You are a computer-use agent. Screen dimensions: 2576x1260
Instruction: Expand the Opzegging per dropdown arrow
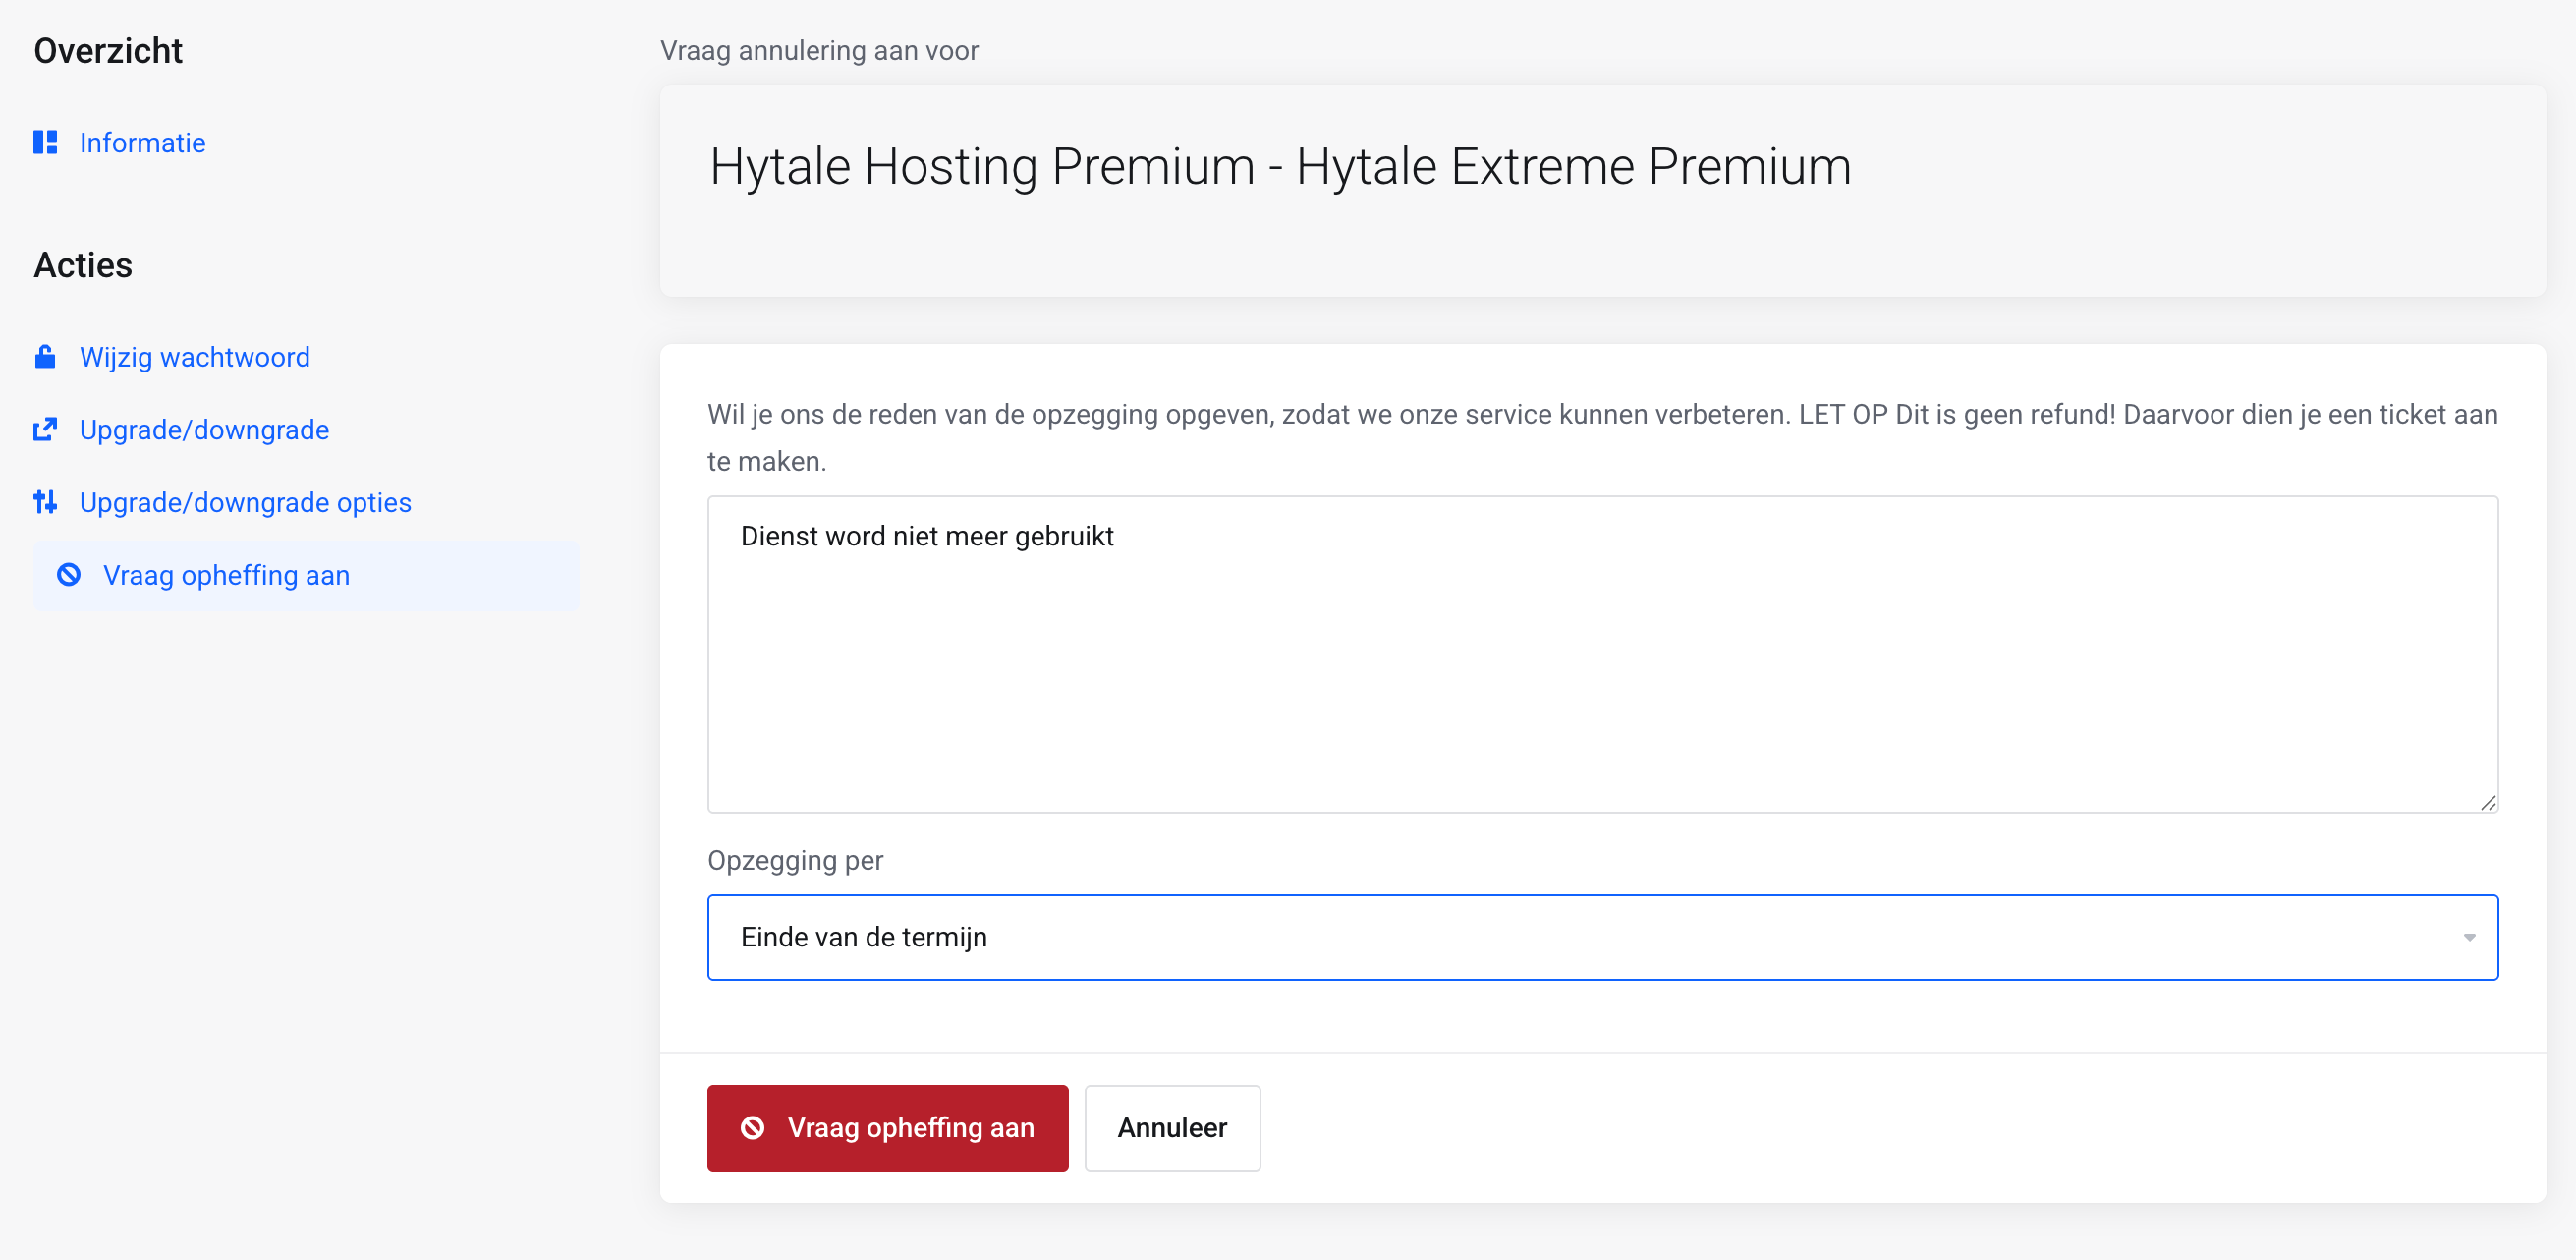[x=2468, y=938]
